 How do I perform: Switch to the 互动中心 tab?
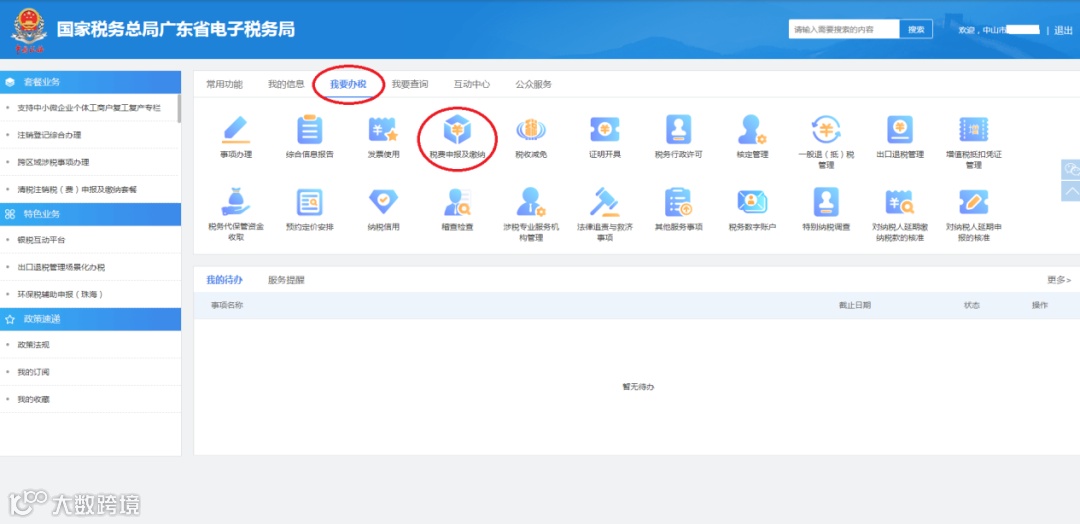click(472, 84)
